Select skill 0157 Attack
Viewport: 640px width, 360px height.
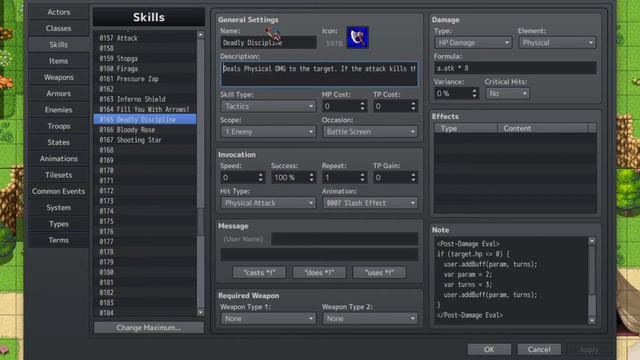(x=145, y=38)
